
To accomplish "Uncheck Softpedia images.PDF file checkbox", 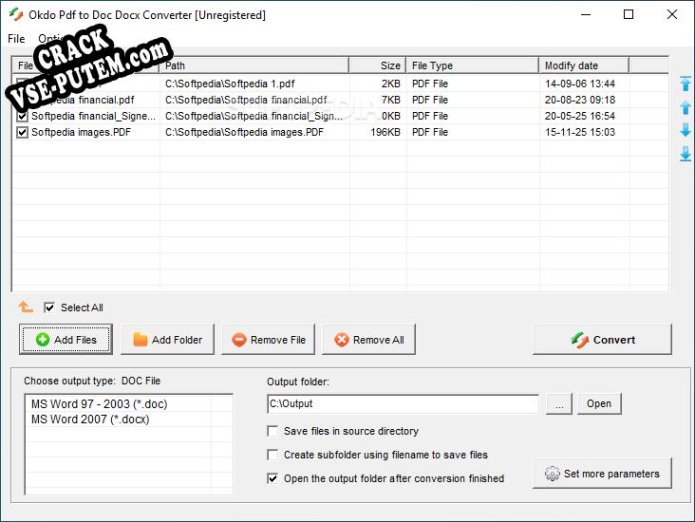I will point(22,132).
